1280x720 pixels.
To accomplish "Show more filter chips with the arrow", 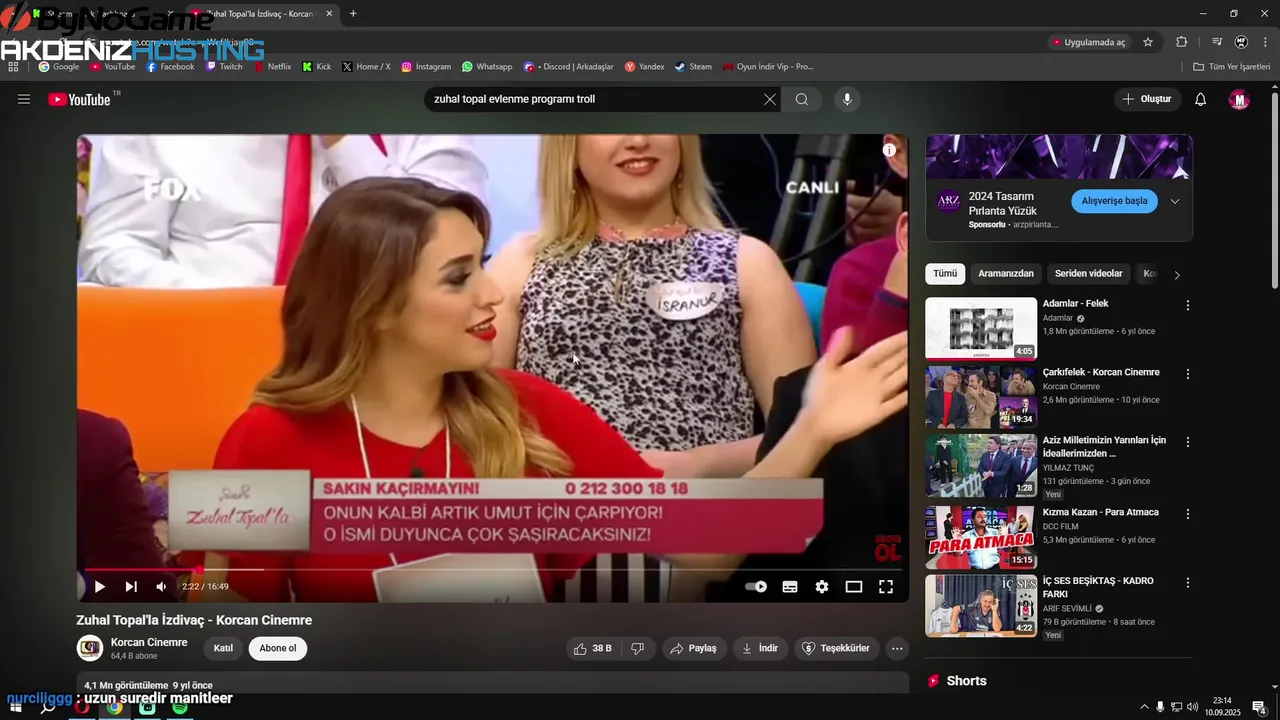I will click(1177, 274).
